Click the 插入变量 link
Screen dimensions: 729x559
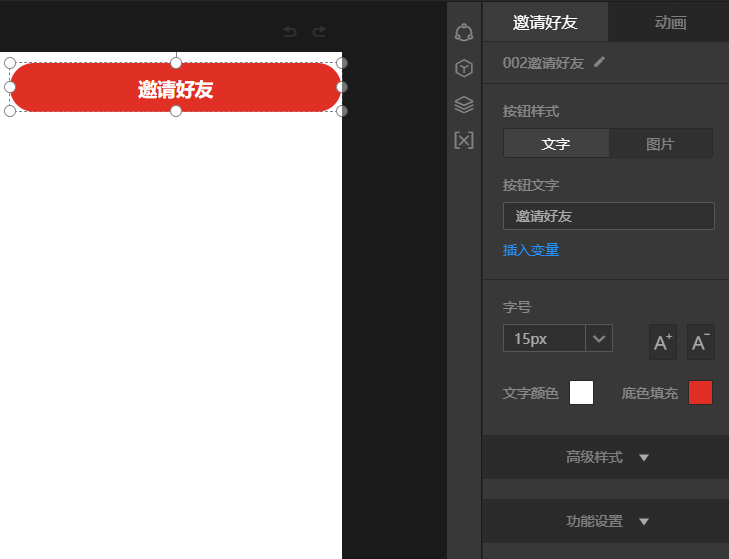[x=530, y=250]
